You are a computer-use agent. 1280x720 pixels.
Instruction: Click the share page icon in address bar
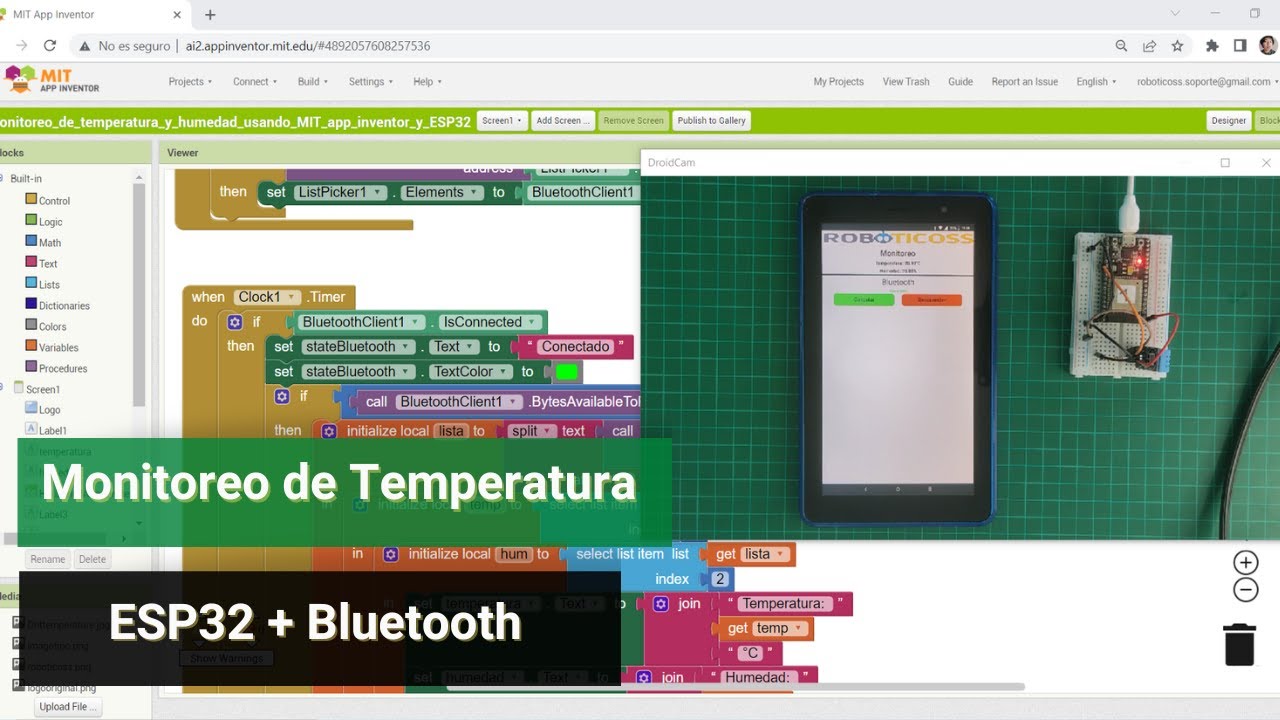tap(1150, 45)
